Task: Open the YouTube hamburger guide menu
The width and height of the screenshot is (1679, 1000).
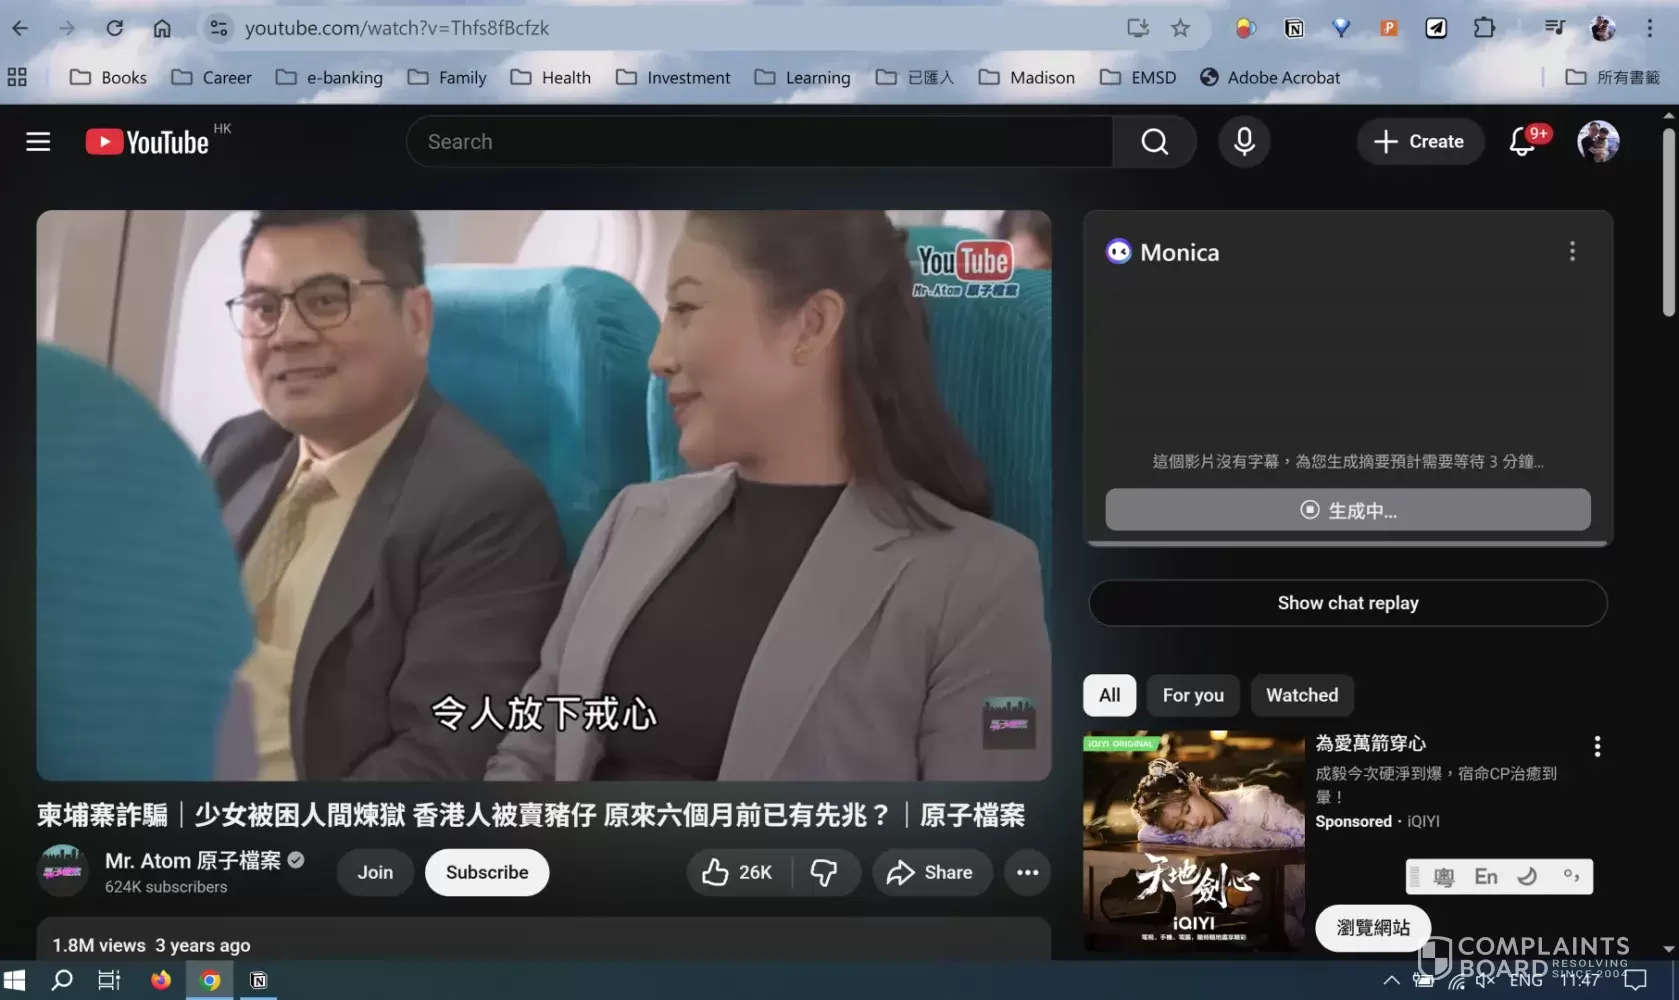Action: 38,142
